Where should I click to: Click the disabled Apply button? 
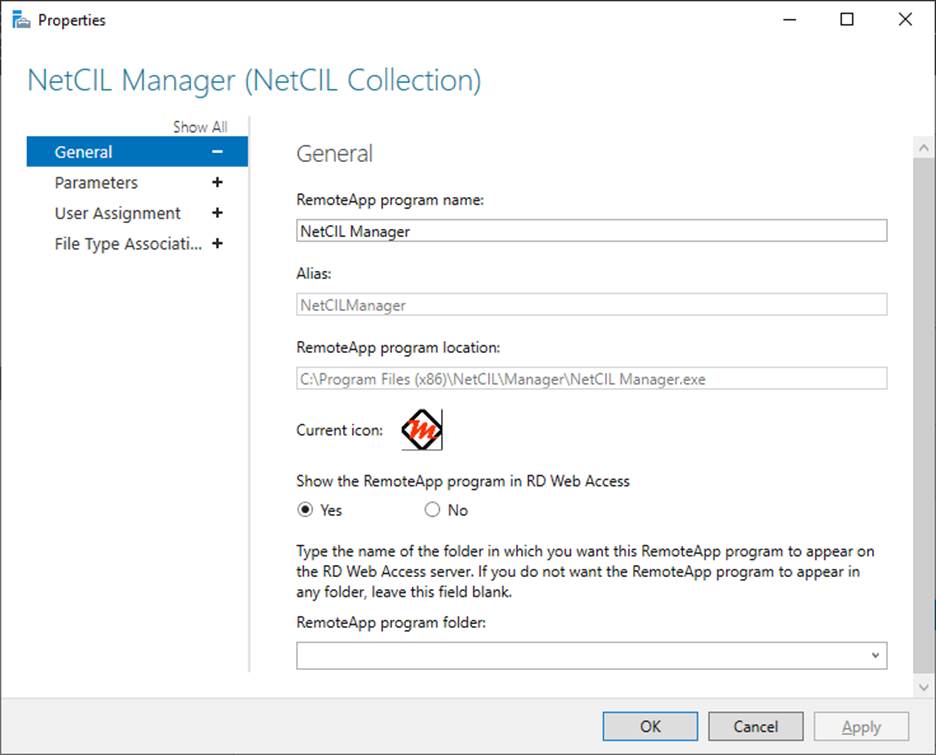coord(861,726)
